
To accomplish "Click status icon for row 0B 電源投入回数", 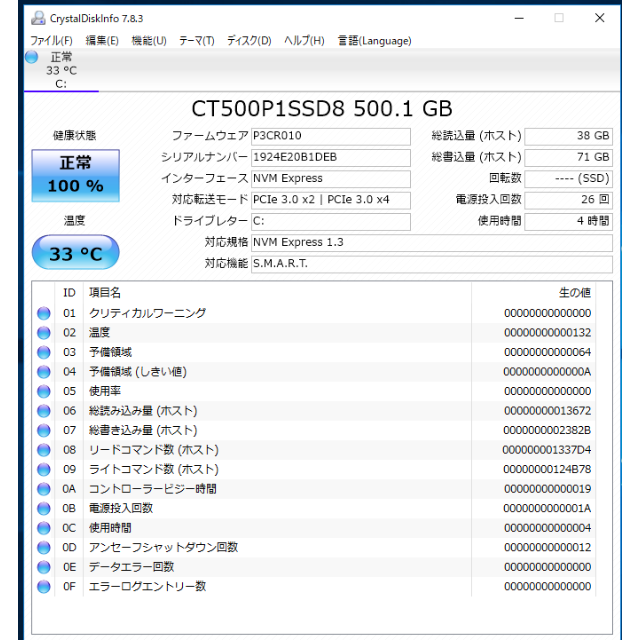I will coord(44,509).
